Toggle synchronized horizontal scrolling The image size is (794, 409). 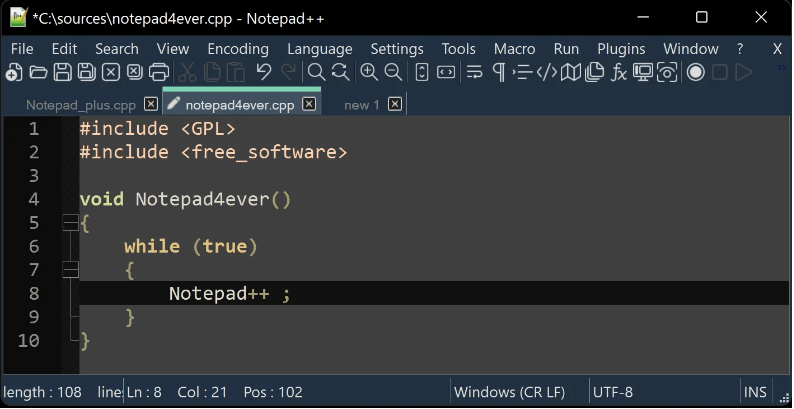click(446, 72)
